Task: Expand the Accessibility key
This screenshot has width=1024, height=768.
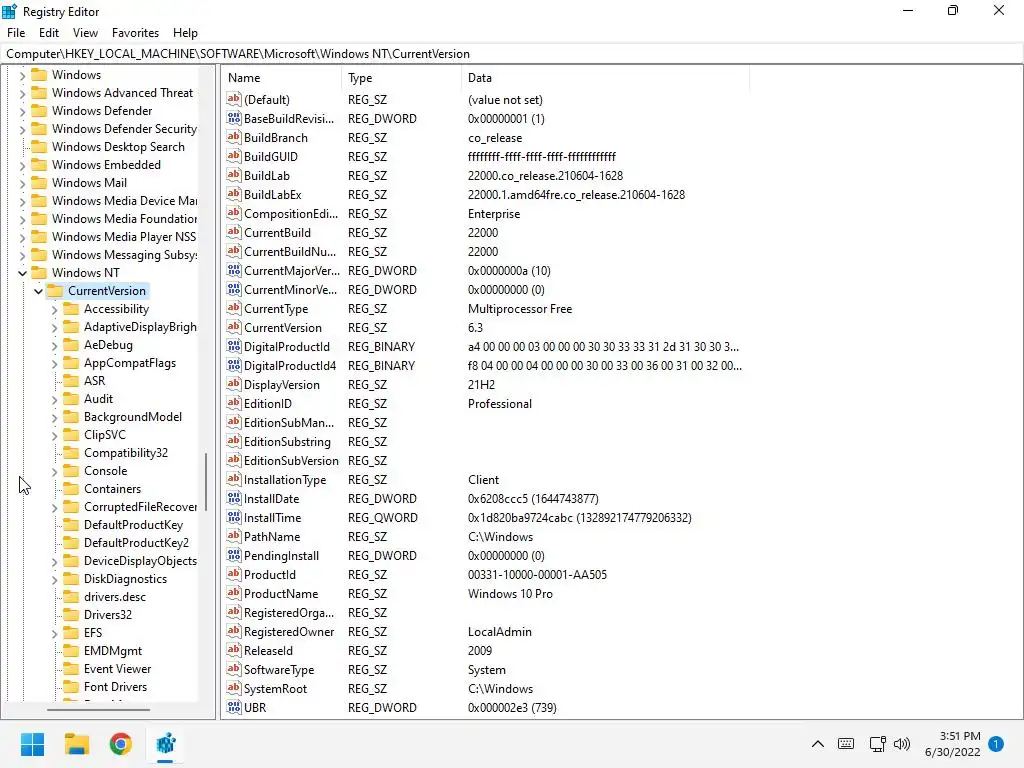Action: (54, 310)
